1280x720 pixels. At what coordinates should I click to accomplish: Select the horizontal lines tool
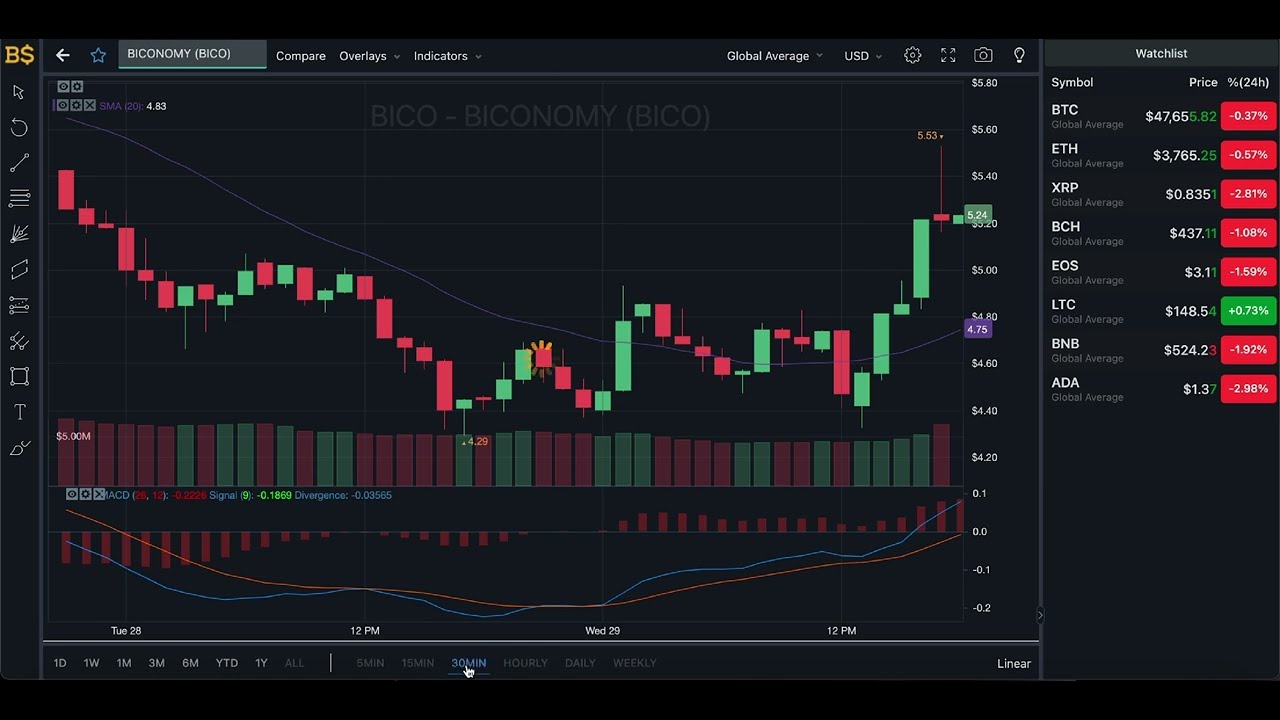click(x=19, y=198)
